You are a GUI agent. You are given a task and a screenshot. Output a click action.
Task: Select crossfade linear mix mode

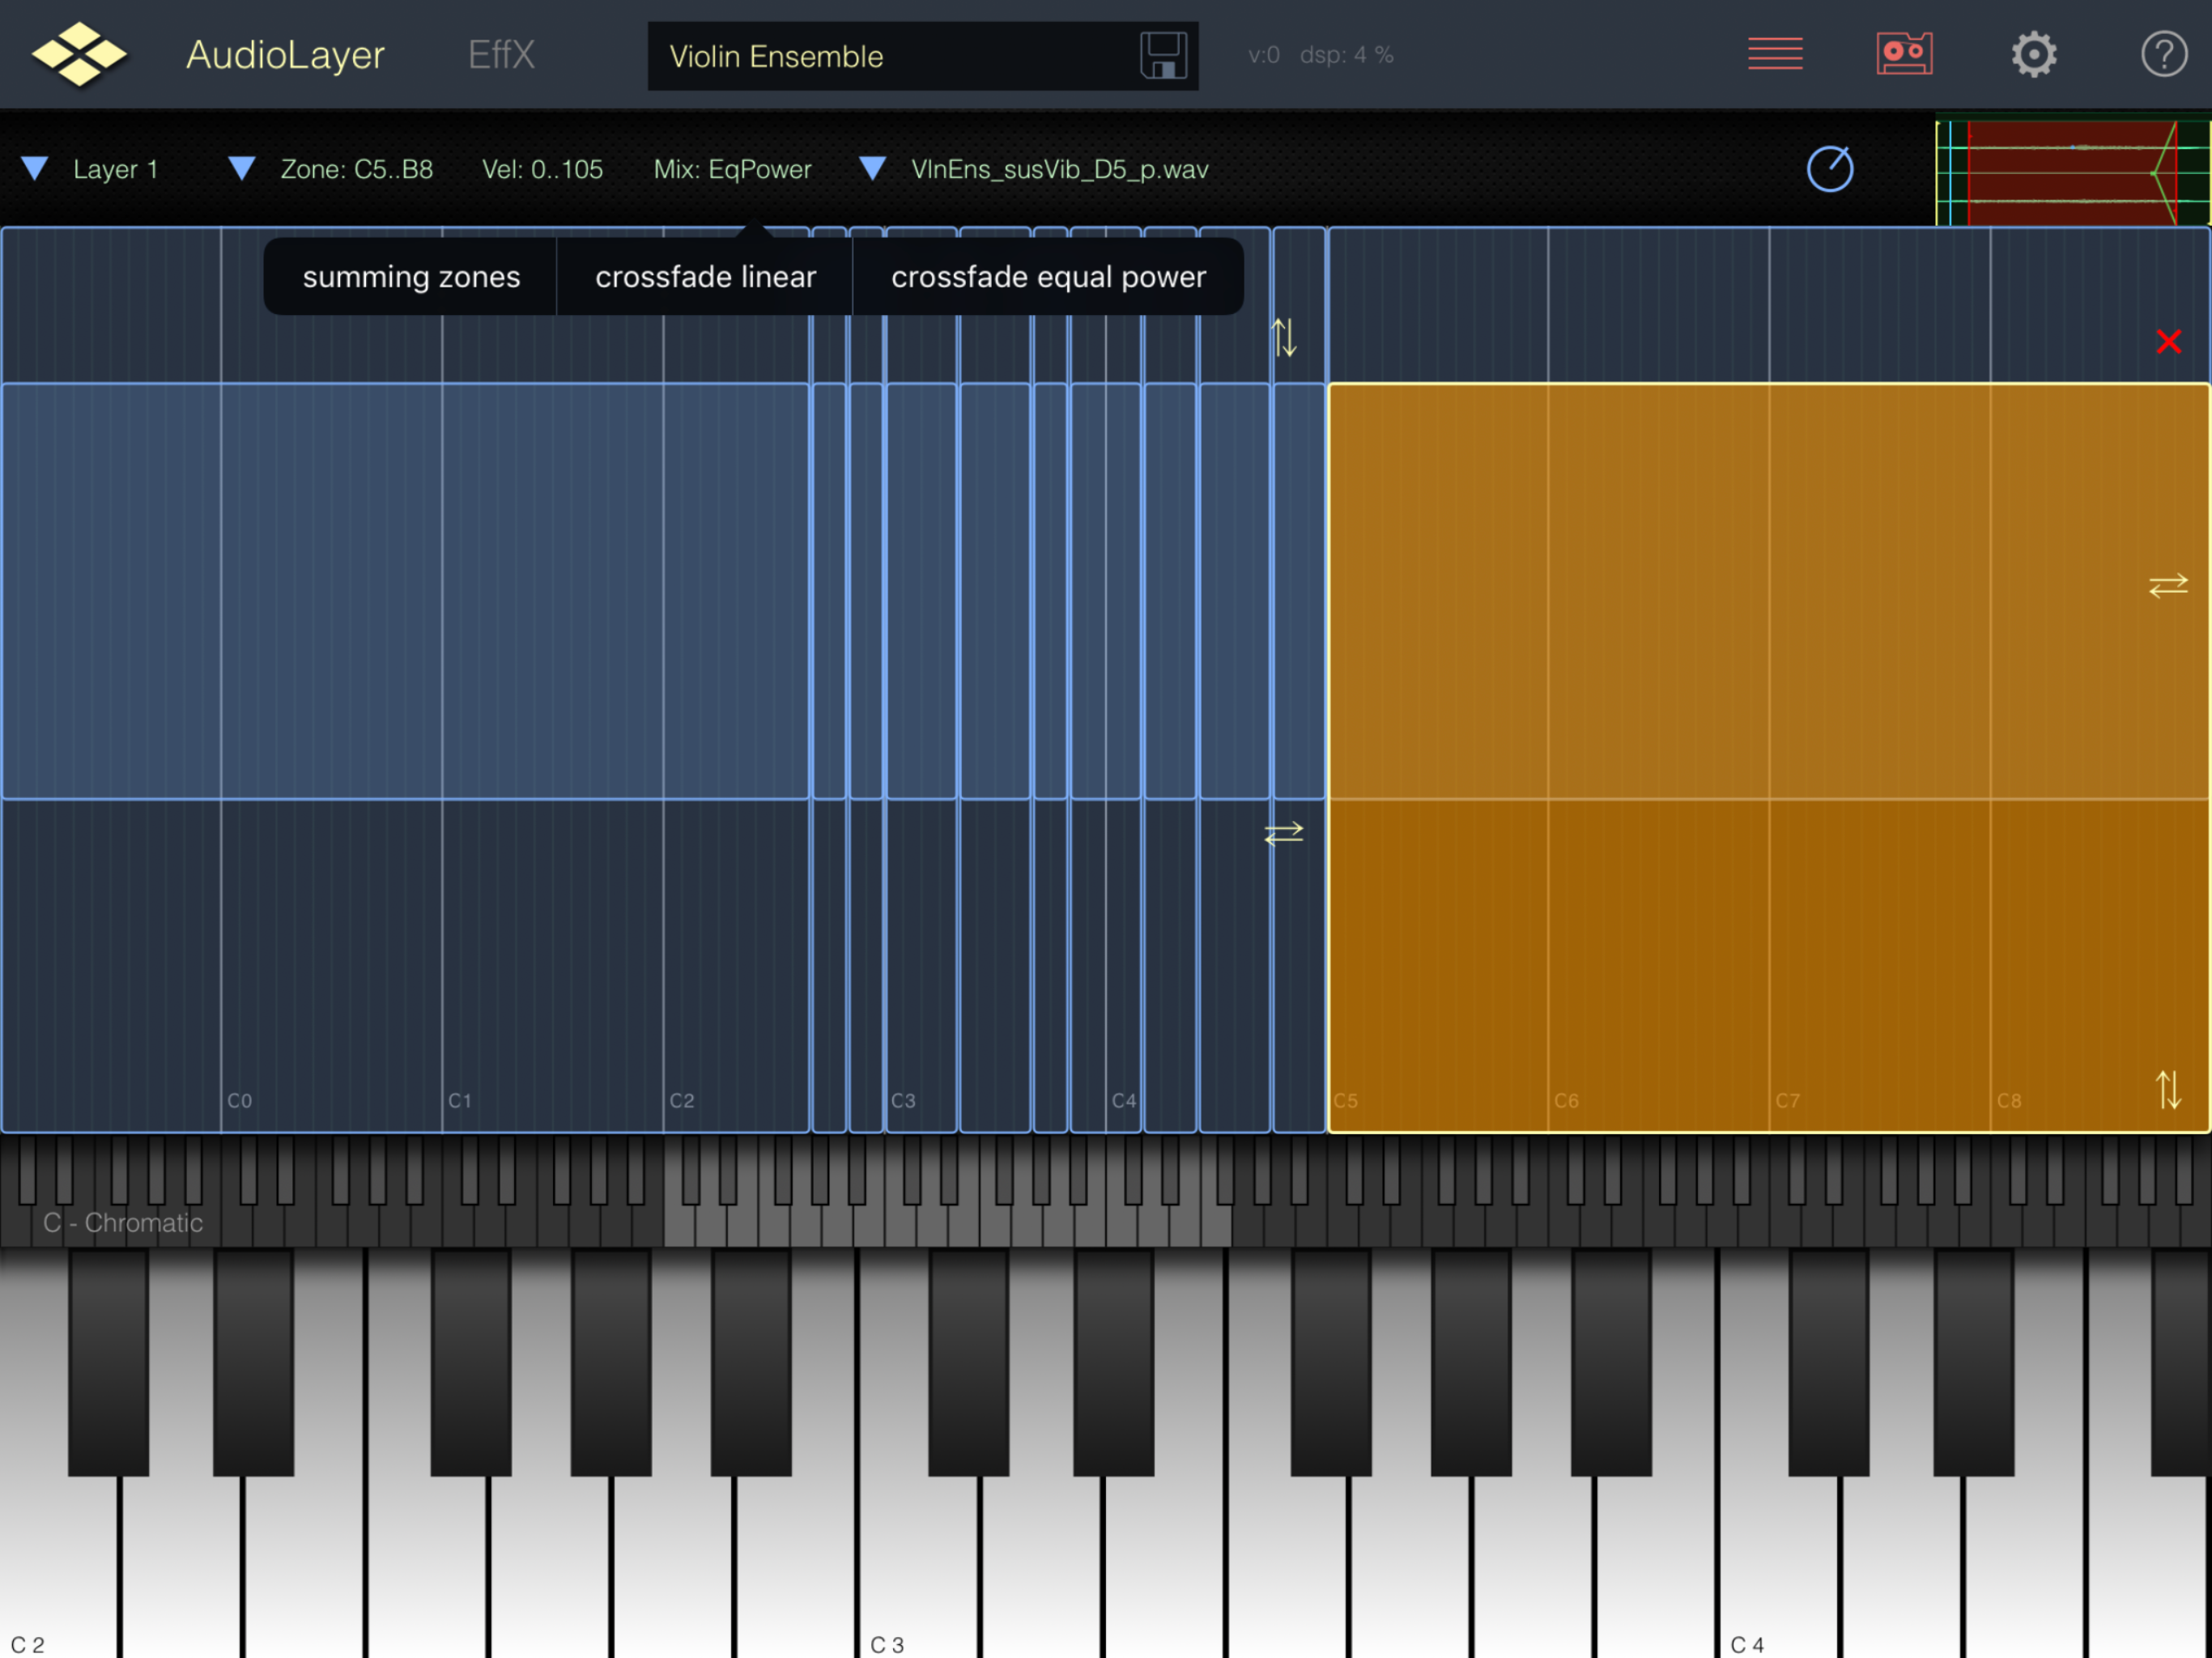705,277
